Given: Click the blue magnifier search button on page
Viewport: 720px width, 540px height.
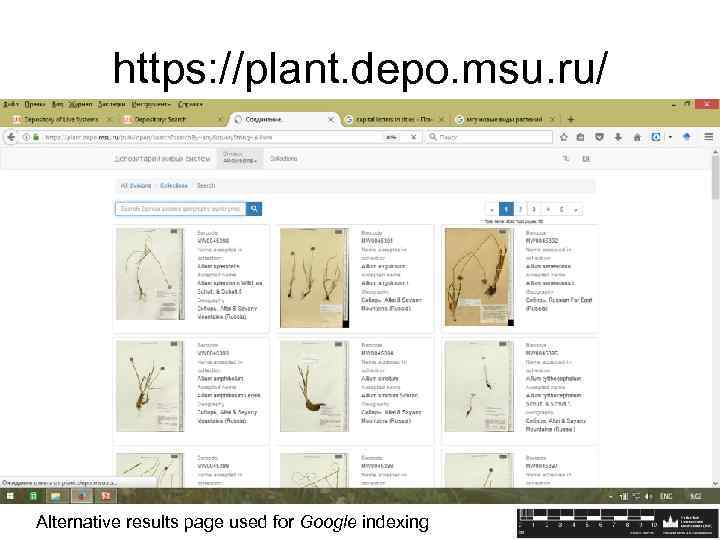Looking at the screenshot, I should pyautogui.click(x=254, y=209).
